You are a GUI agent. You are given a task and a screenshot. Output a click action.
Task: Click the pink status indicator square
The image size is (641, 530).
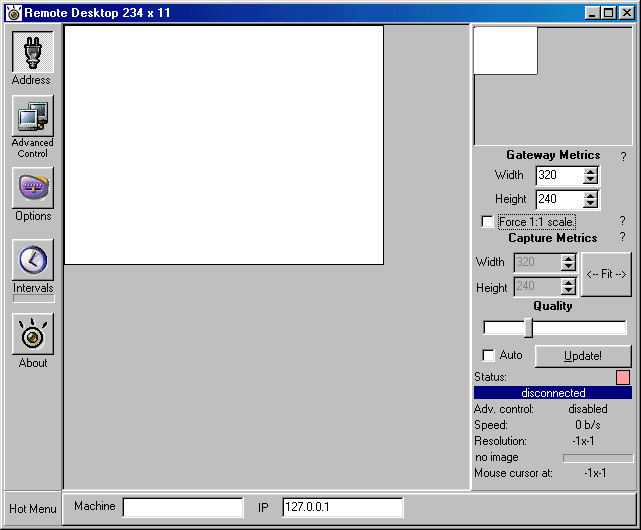(x=623, y=377)
